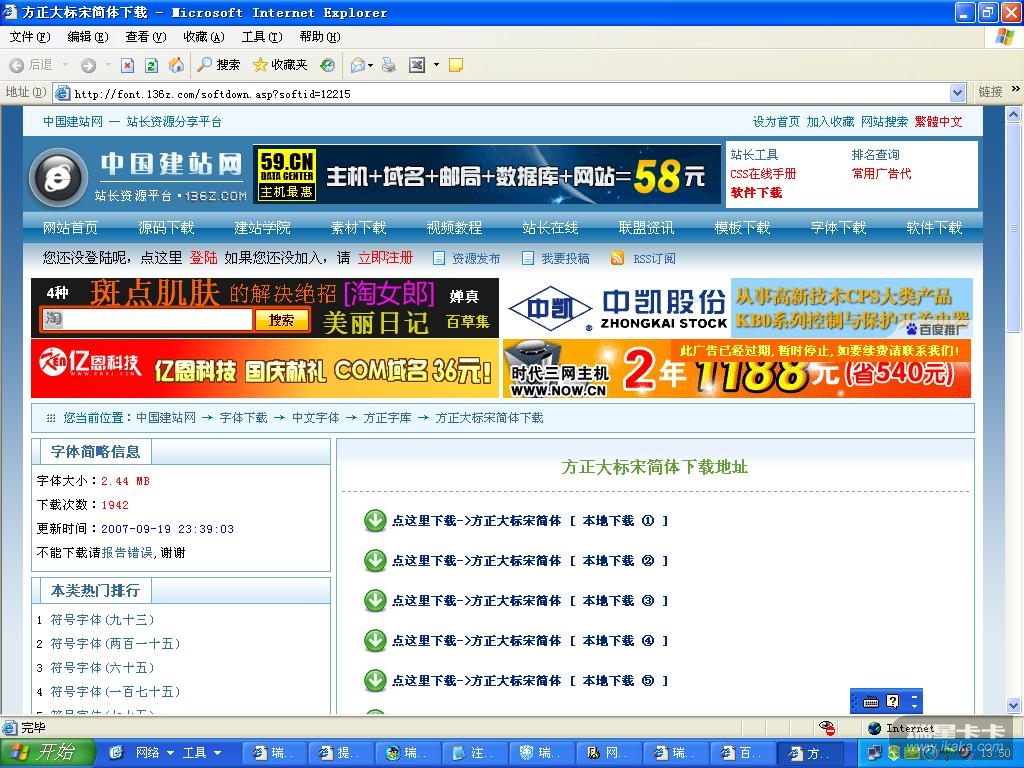Click green download icon for 本地下载 ⑤
Viewport: 1024px width, 768px height.
click(x=375, y=680)
